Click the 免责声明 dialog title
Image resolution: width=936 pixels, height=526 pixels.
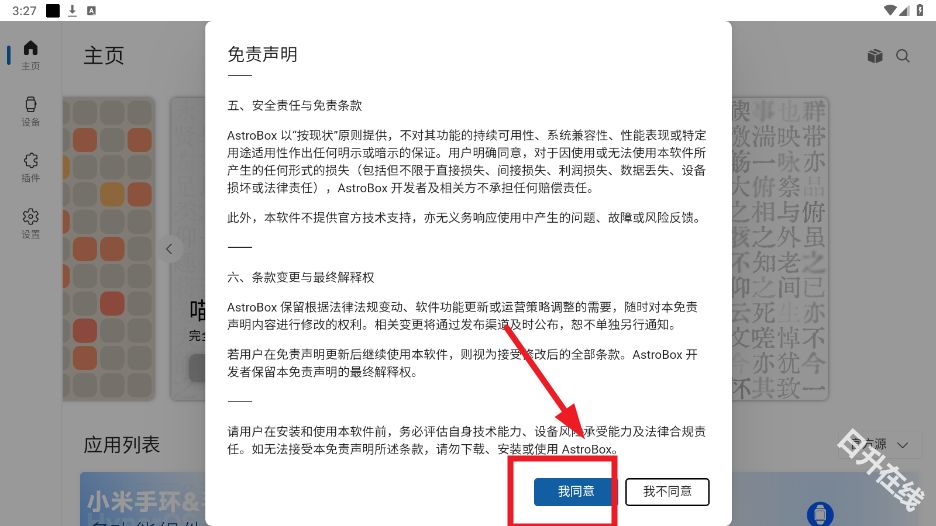(x=262, y=54)
